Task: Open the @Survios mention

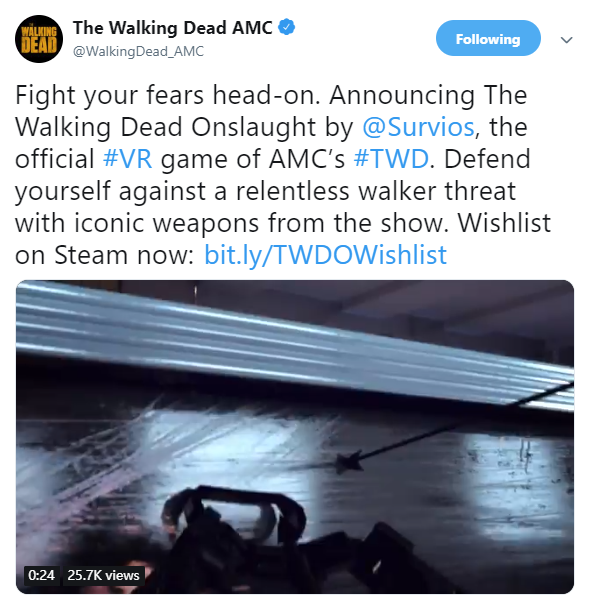Action: tap(418, 127)
